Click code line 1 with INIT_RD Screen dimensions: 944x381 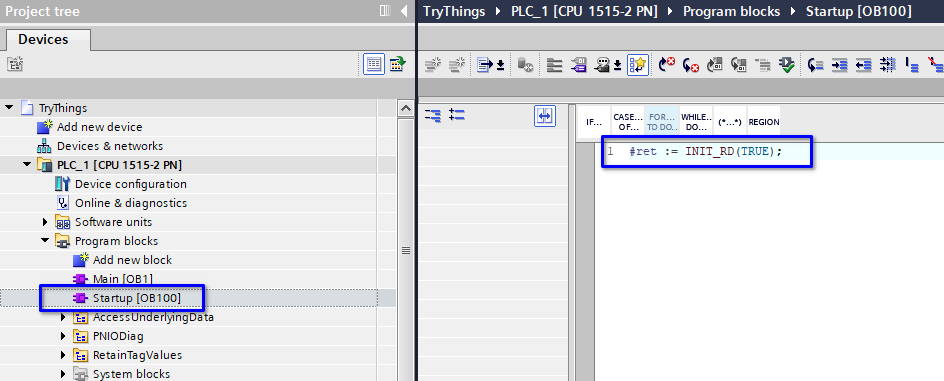[x=707, y=152]
